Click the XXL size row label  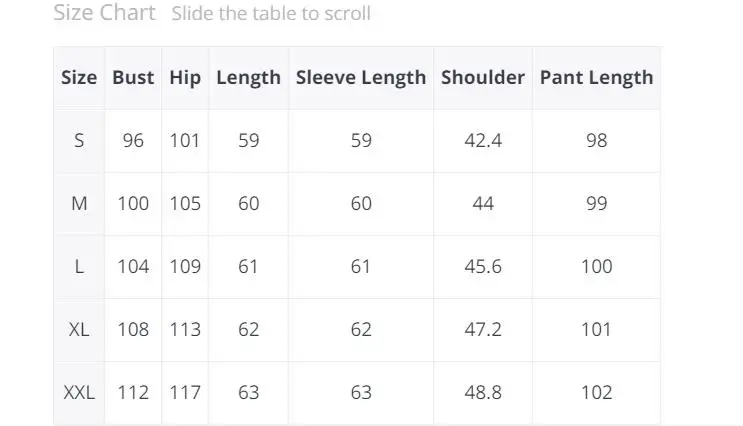(79, 392)
